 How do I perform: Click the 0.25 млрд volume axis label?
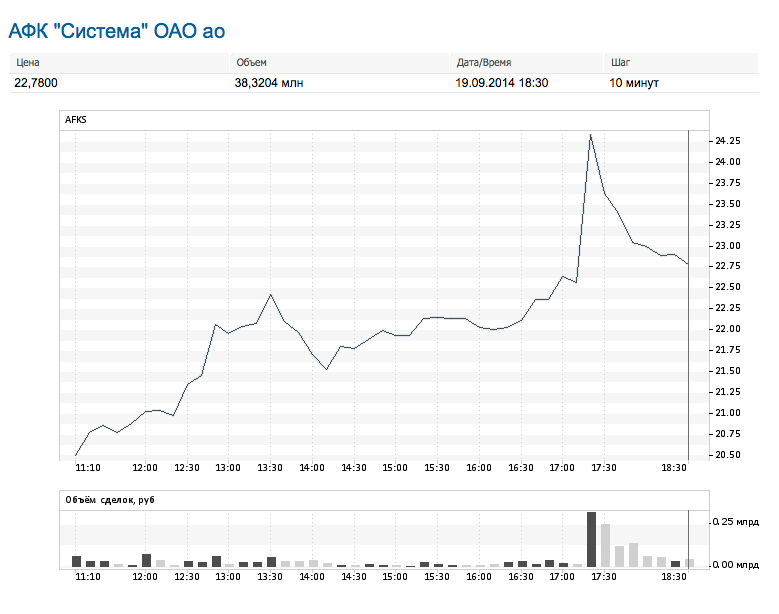click(x=736, y=521)
